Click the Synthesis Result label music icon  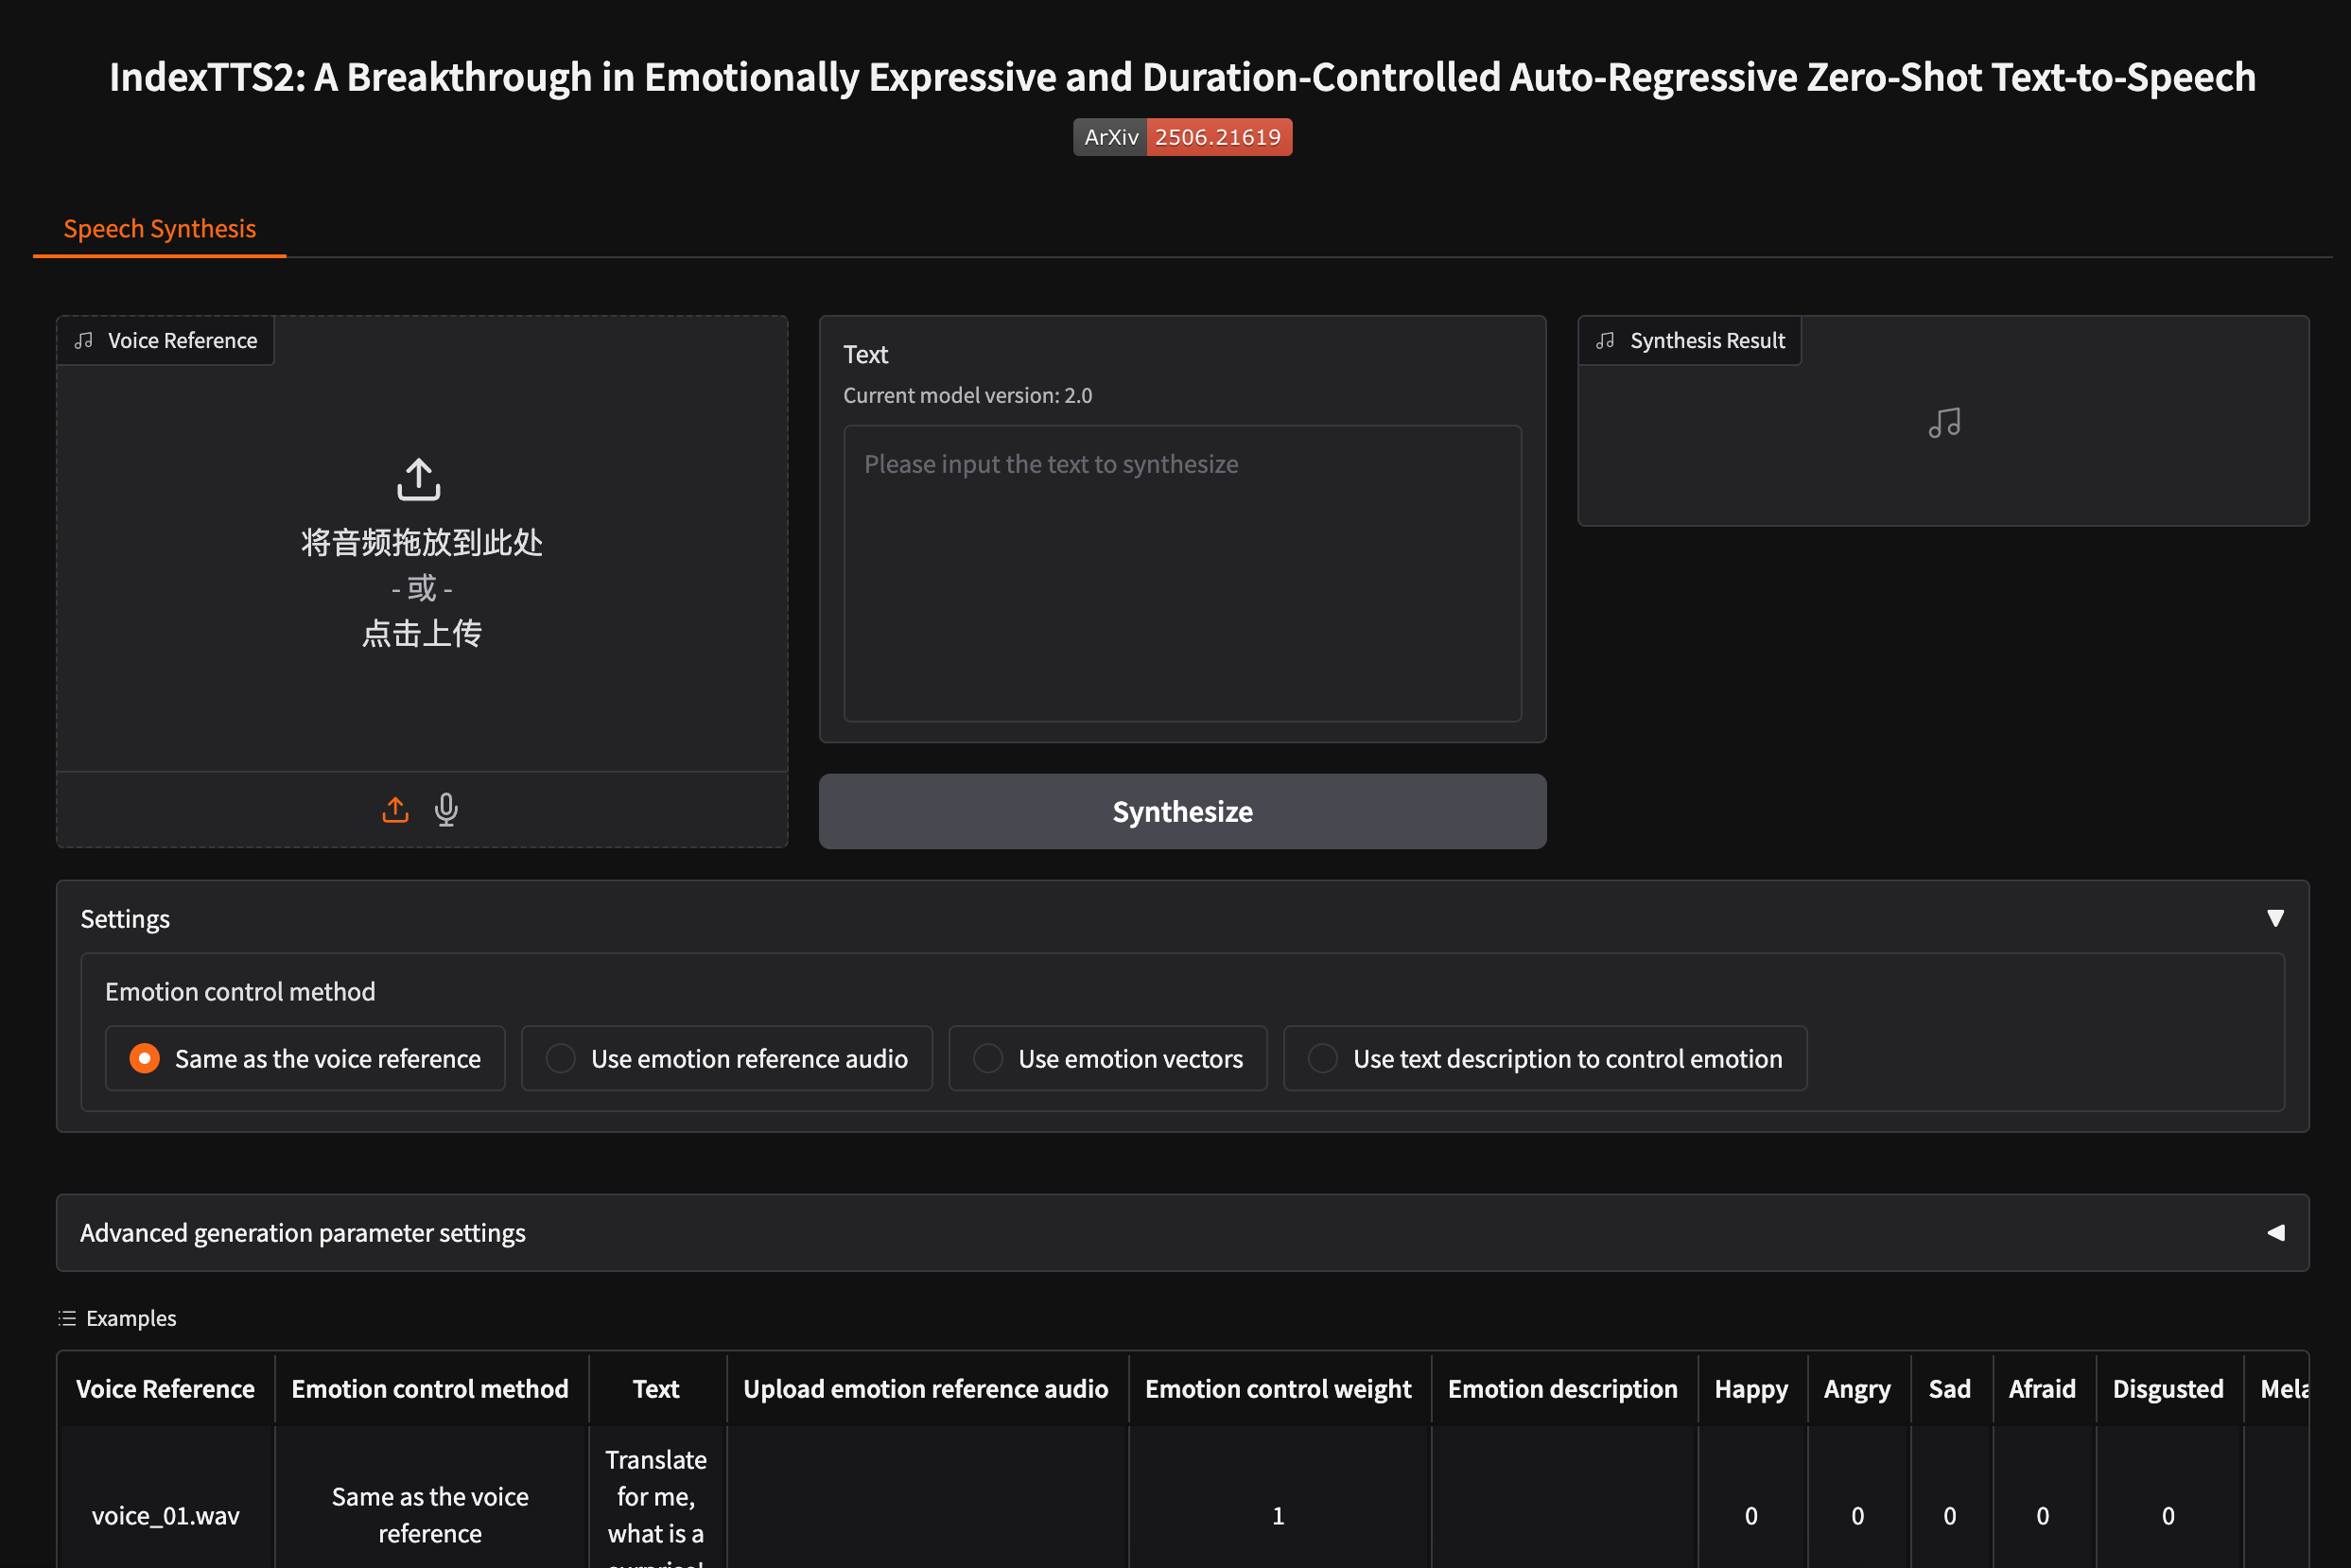coord(1605,341)
